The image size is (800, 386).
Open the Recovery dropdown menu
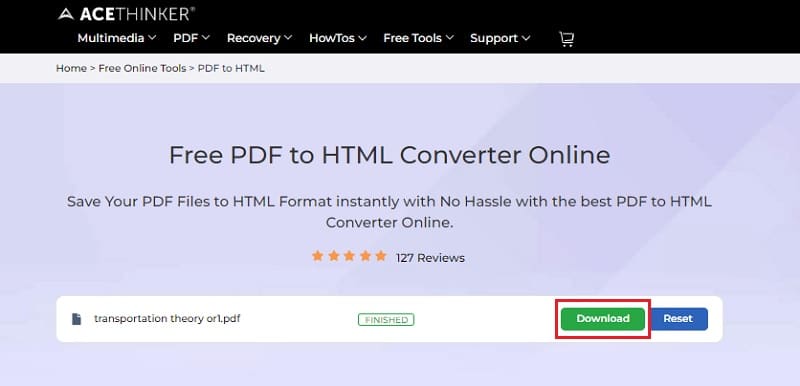[x=259, y=38]
